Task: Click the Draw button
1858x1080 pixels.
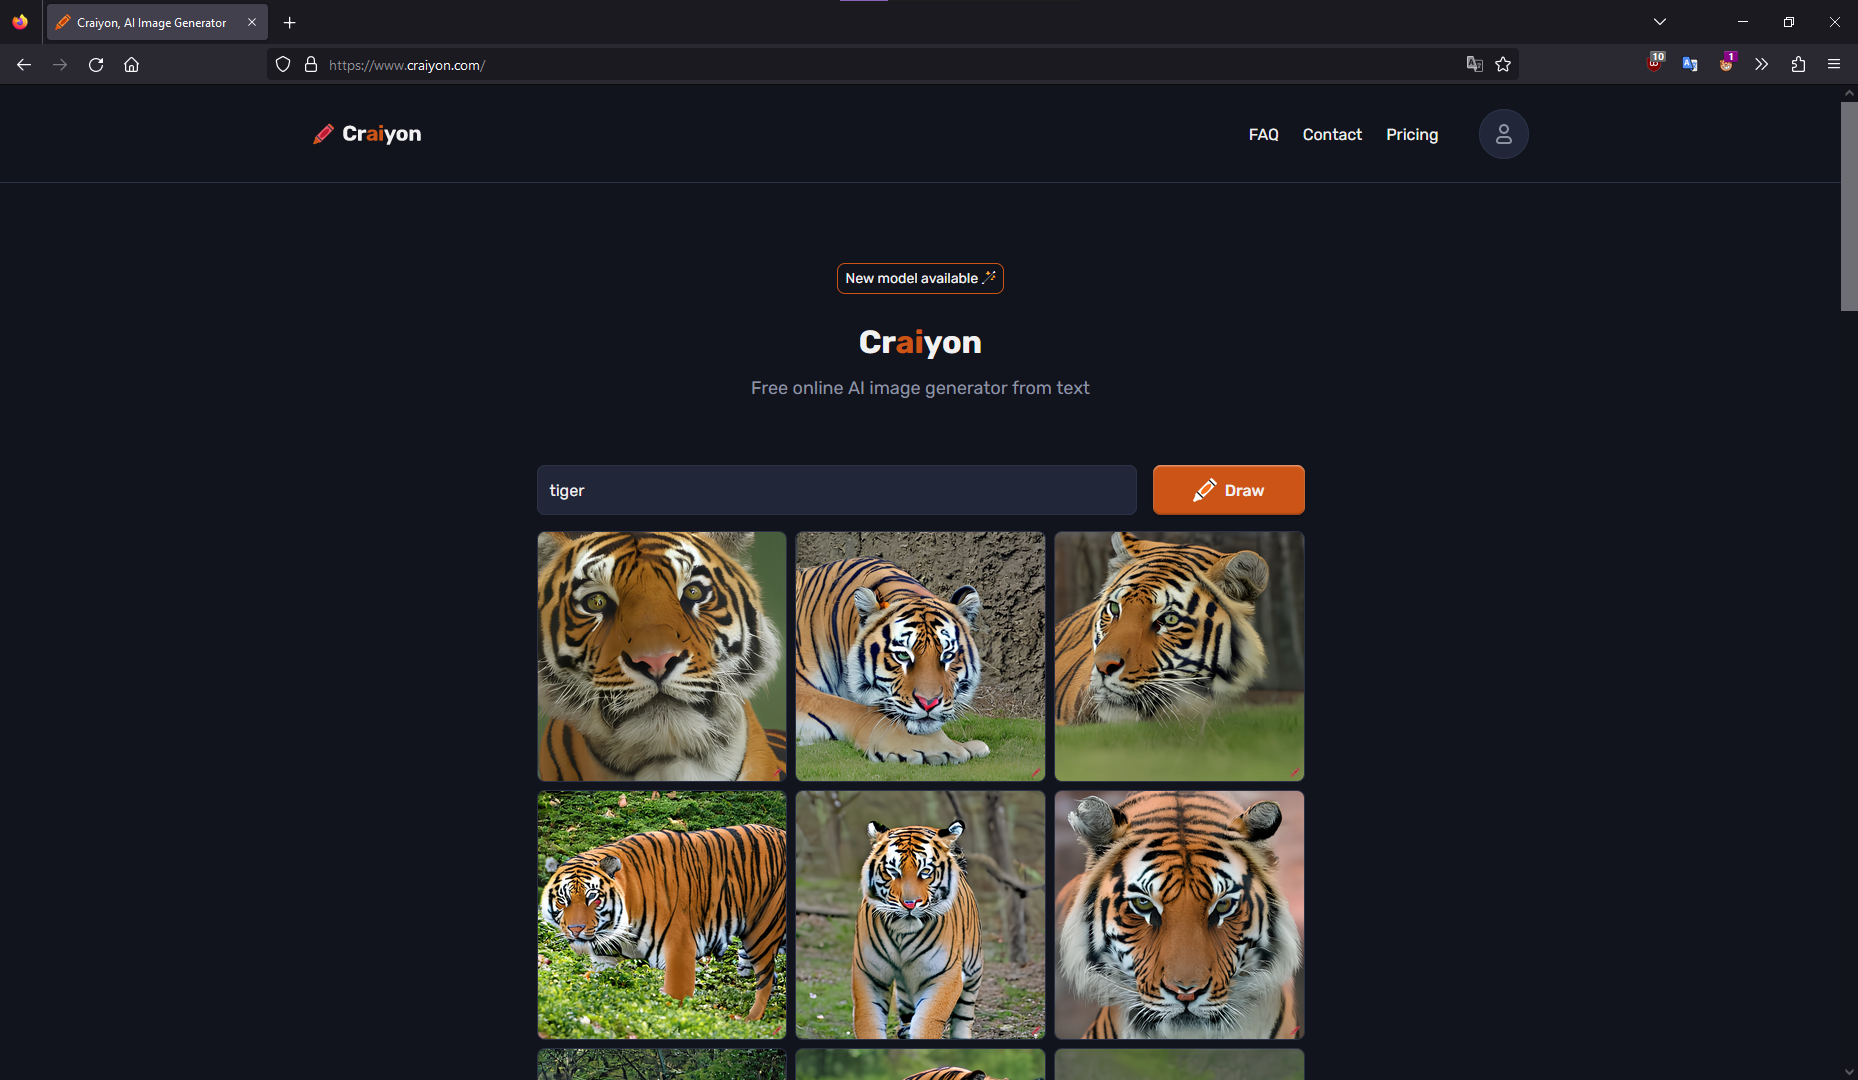Action: tap(1228, 490)
